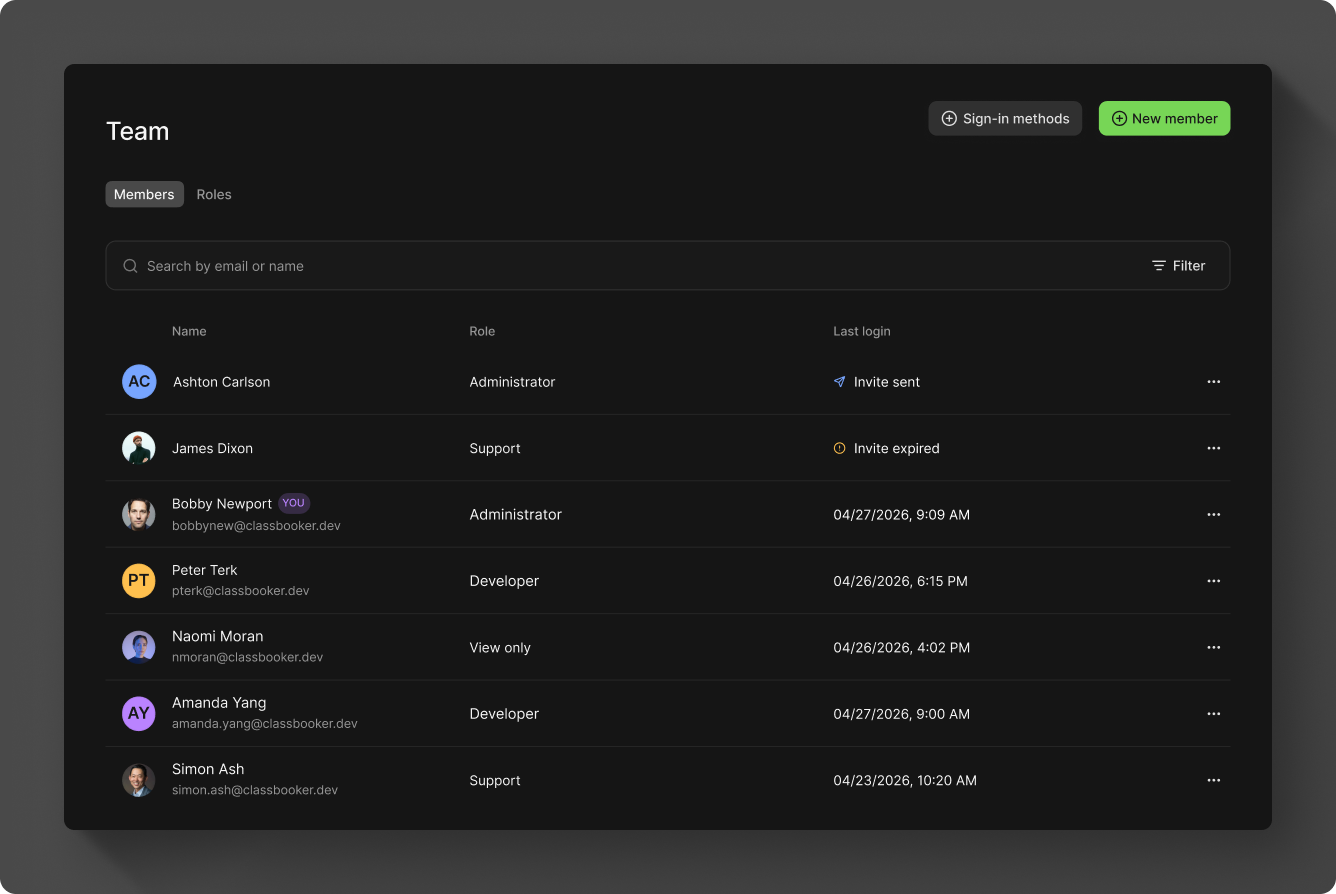This screenshot has height=894, width=1336.
Task: Open more options for Peter Terk
Action: [1213, 581]
